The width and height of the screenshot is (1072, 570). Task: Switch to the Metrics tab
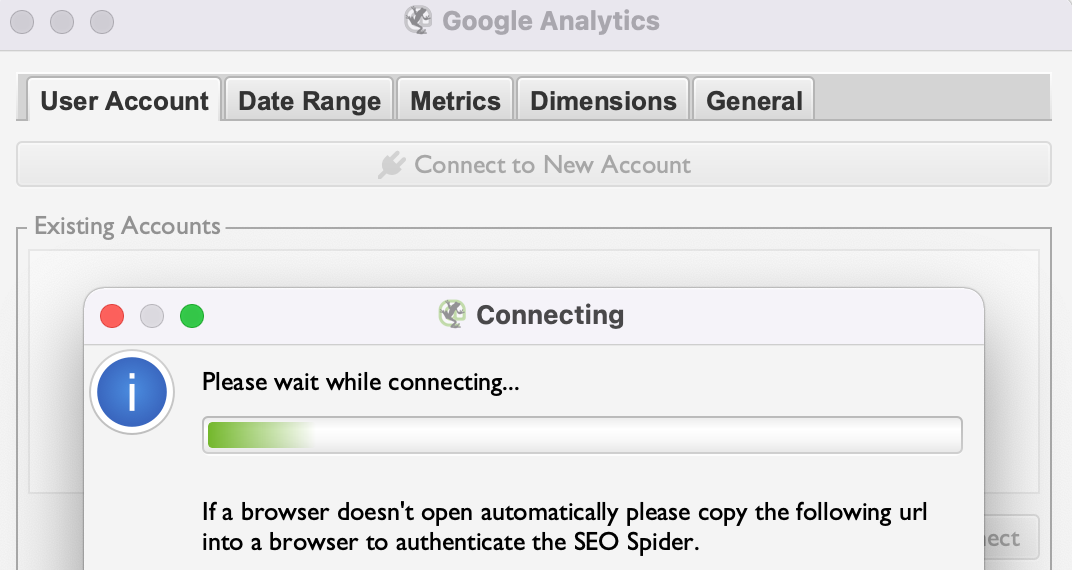[455, 100]
